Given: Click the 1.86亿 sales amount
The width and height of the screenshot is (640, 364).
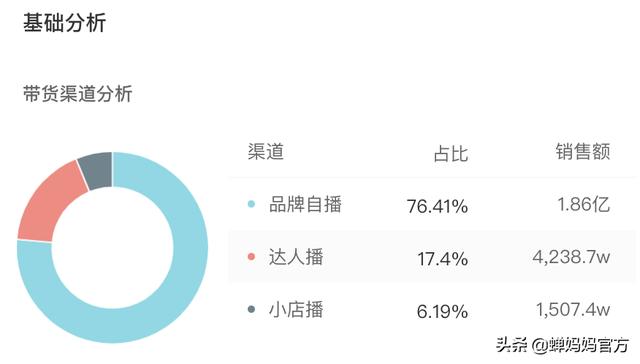Looking at the screenshot, I should point(584,204).
